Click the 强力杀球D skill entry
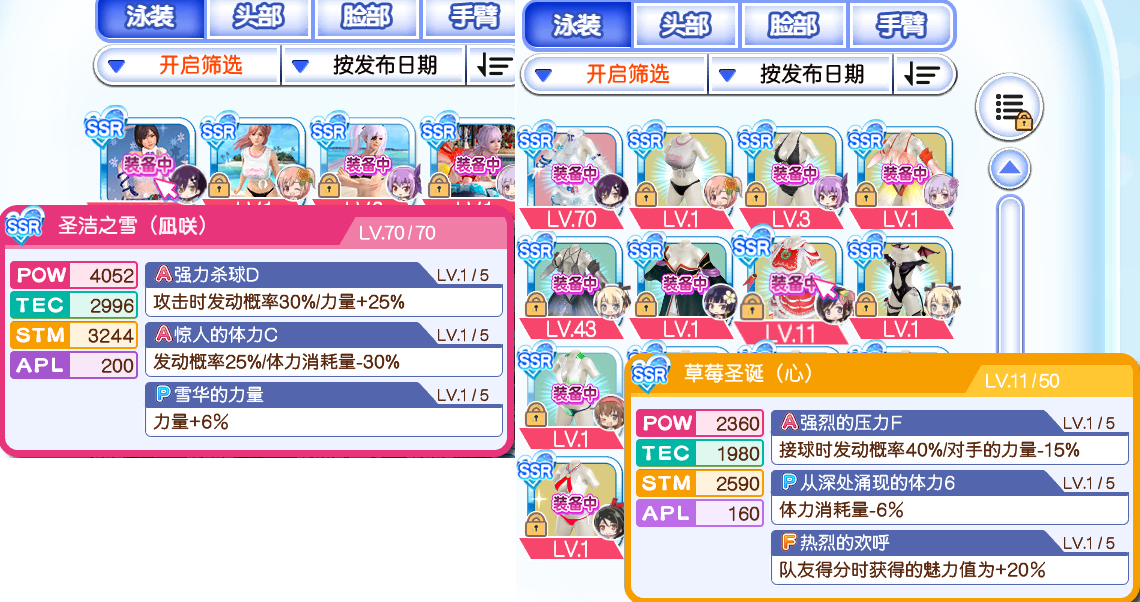The height and width of the screenshot is (602, 1140). point(324,289)
